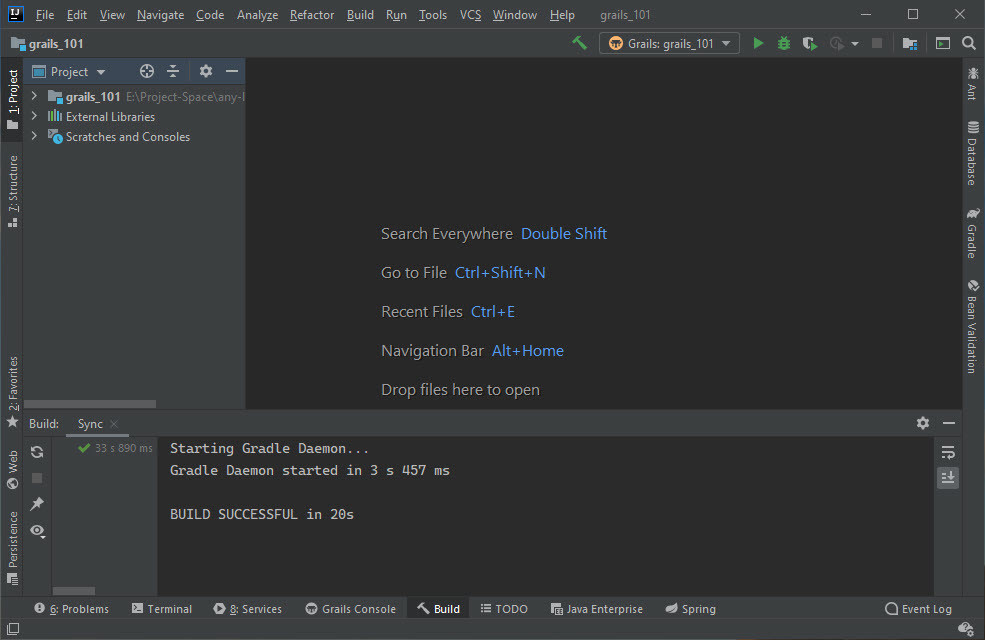985x640 pixels.
Task: Click the Build tree horizontal scrollbar
Action: (x=73, y=590)
